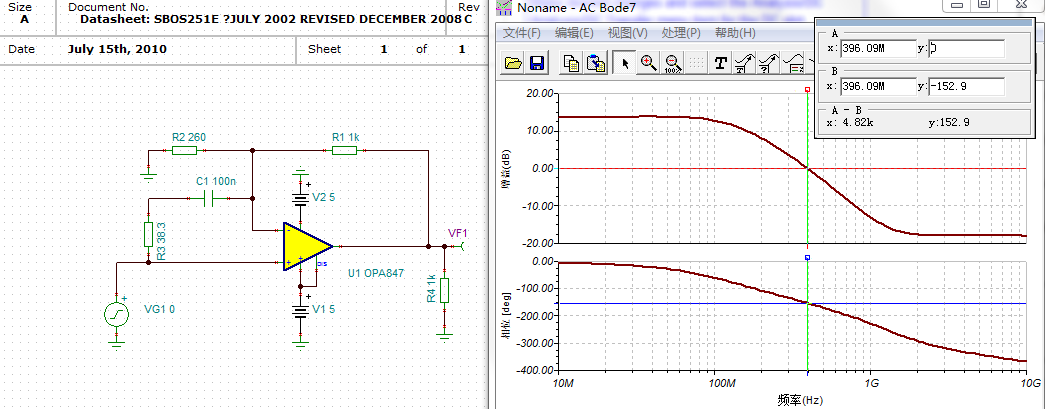1045x409 pixels.
Task: Open the 帮助(H) menu
Action: click(x=734, y=33)
